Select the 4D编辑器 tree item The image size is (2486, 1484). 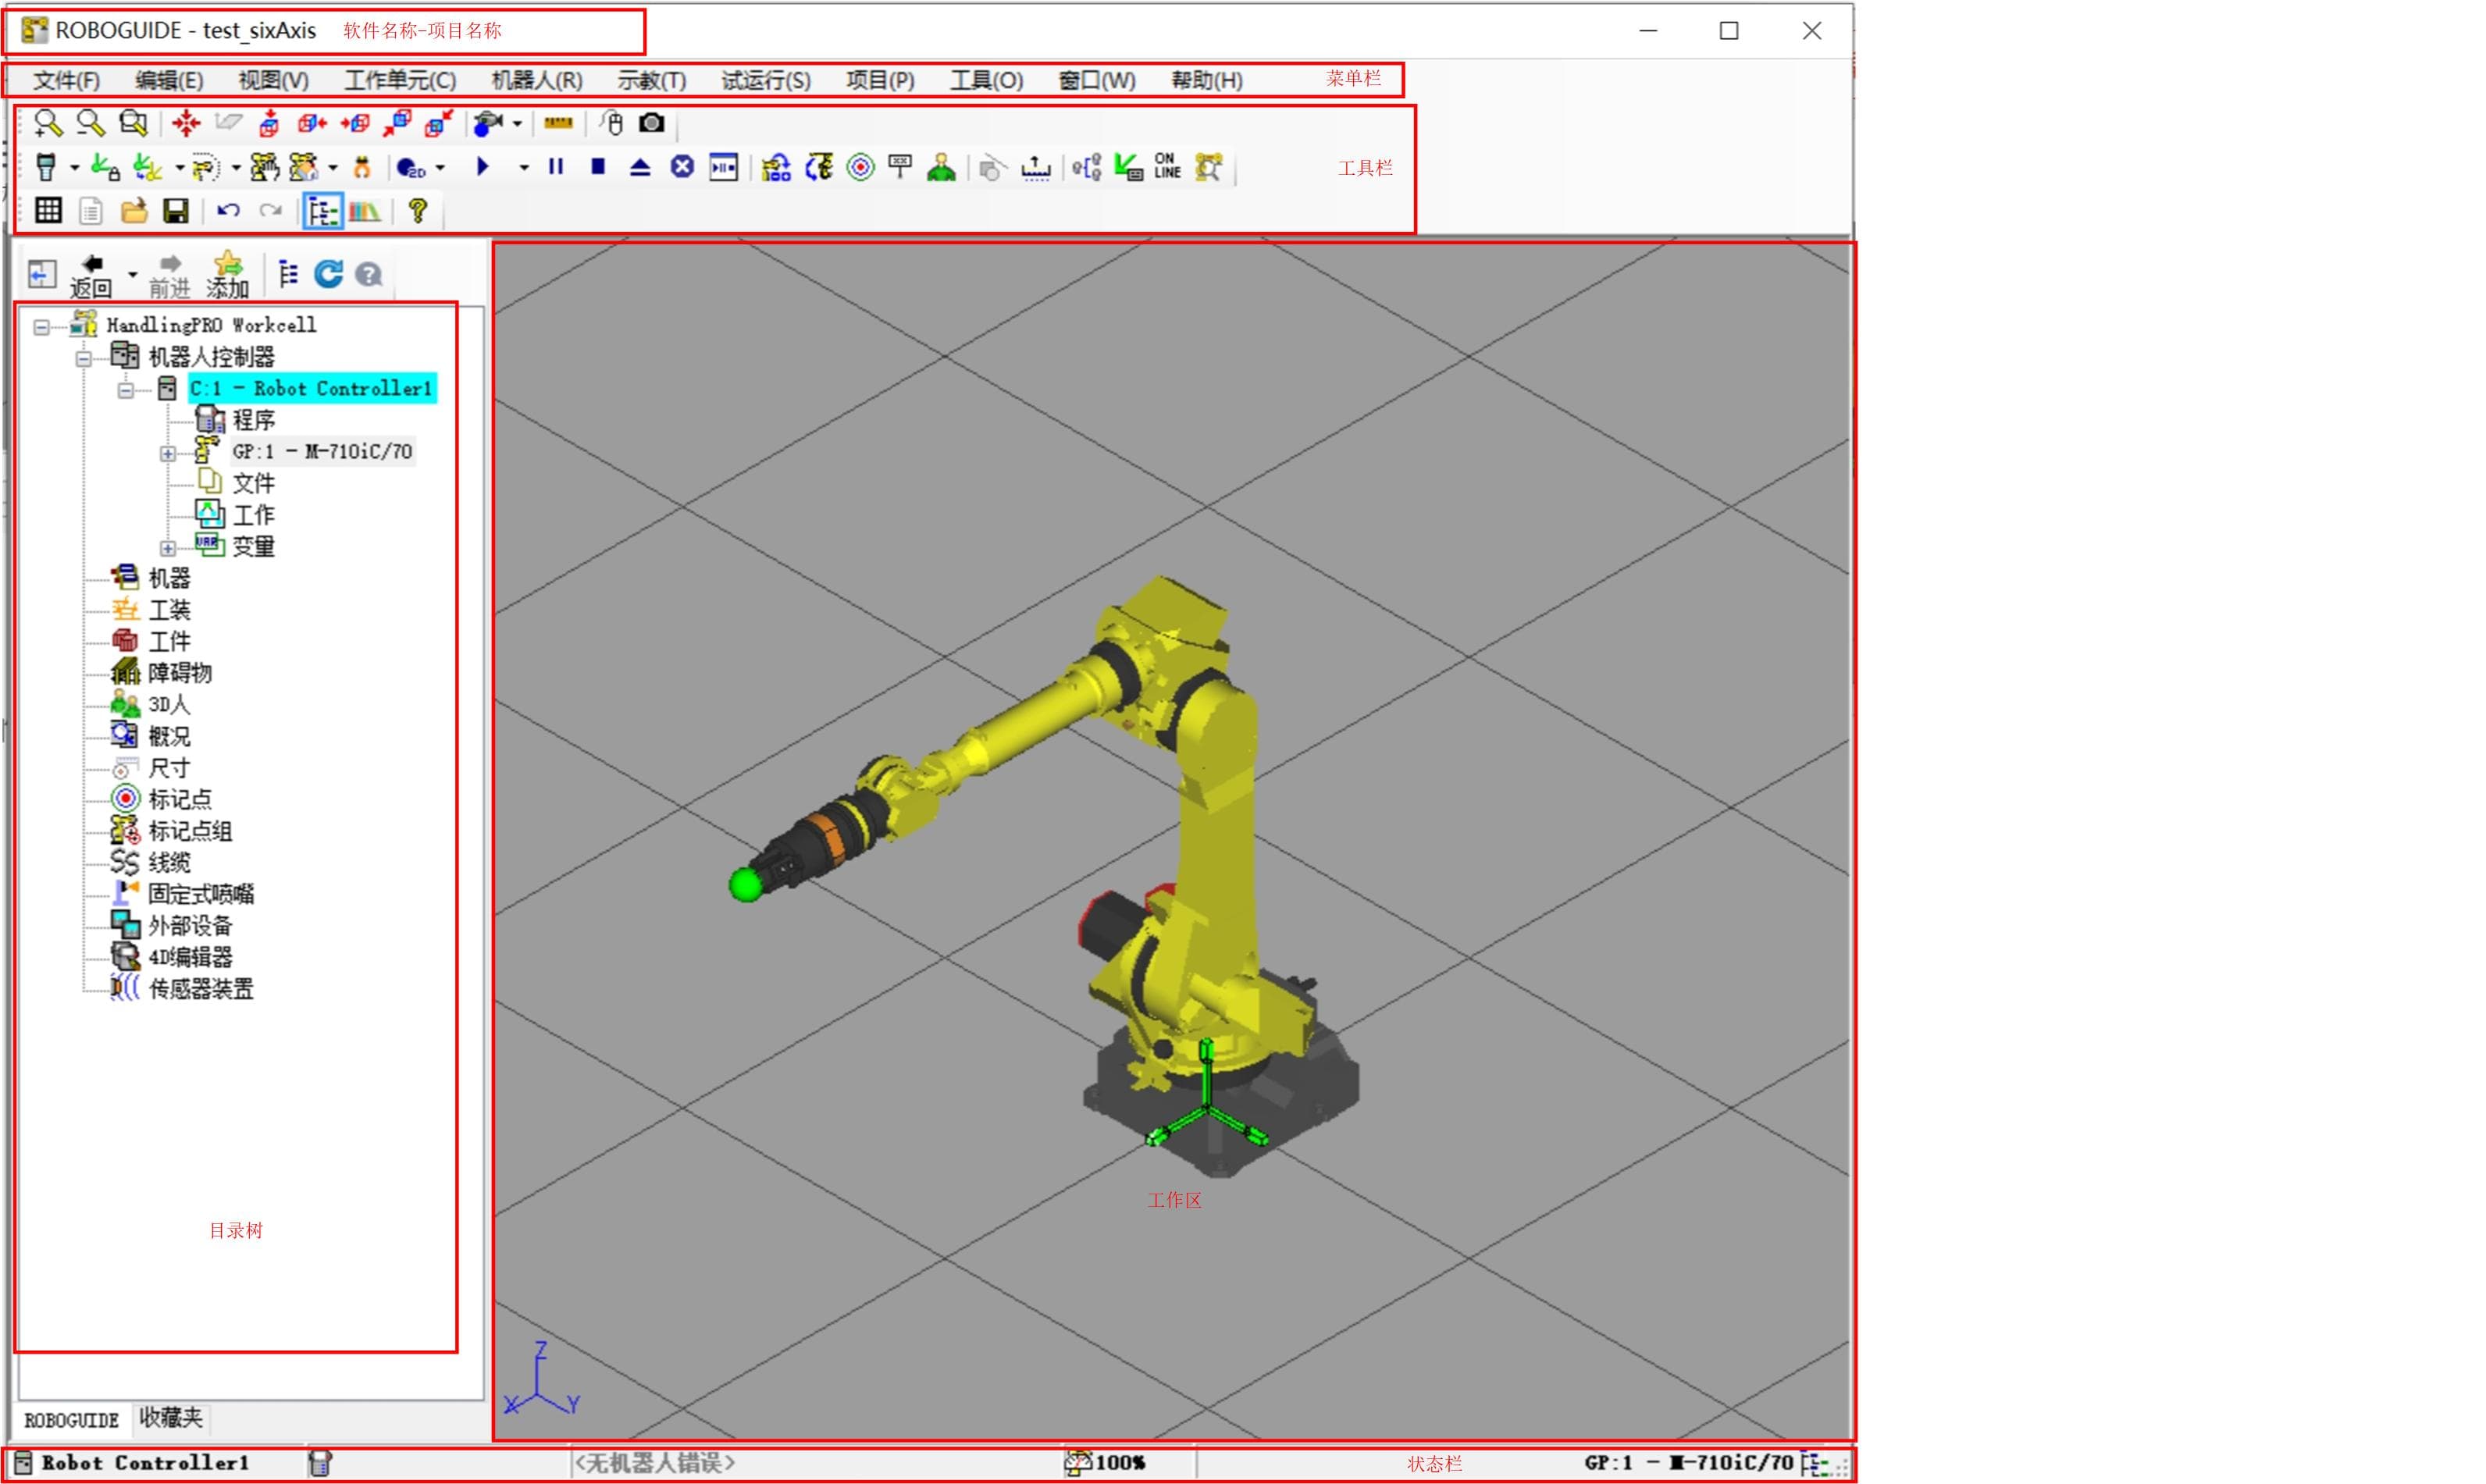(190, 957)
